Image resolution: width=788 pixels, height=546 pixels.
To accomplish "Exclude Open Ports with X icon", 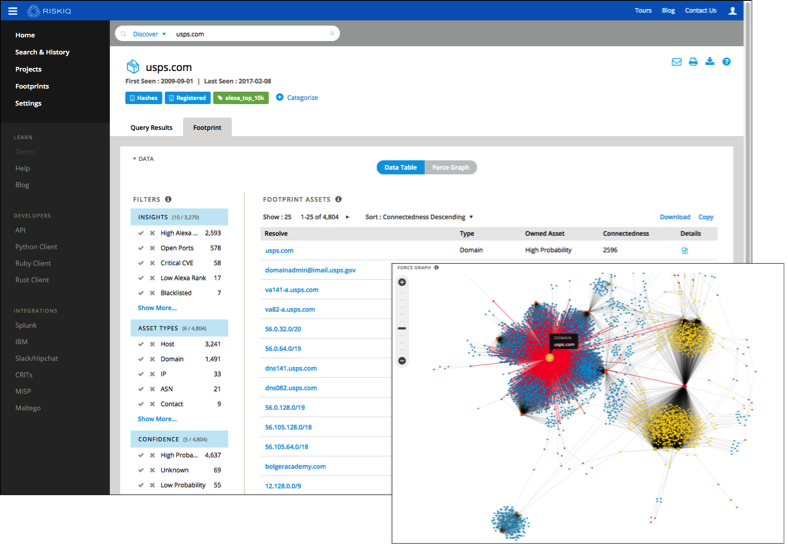I will point(152,248).
